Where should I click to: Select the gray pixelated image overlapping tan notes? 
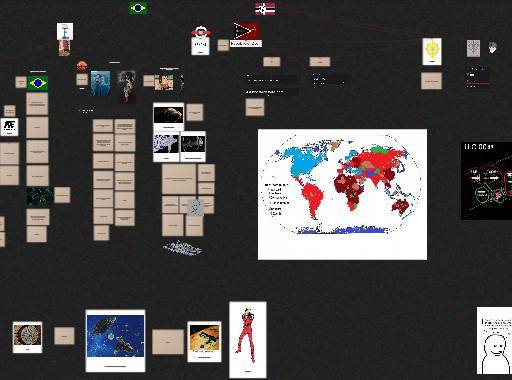pyautogui.click(x=195, y=207)
